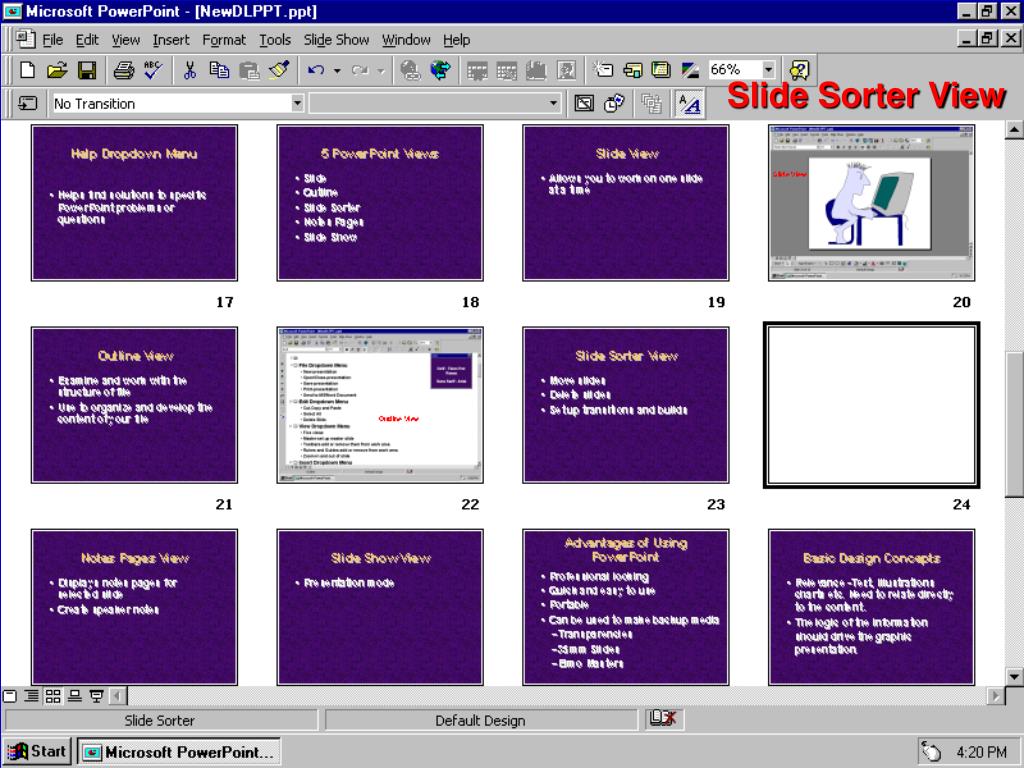Start Slide Show view button
The width and height of the screenshot is (1024, 768).
(97, 696)
